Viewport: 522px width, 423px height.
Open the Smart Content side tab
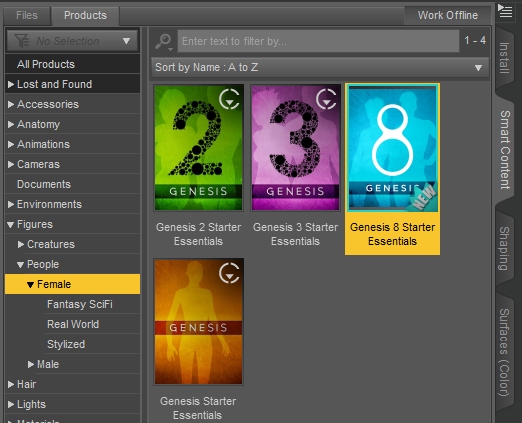(505, 149)
